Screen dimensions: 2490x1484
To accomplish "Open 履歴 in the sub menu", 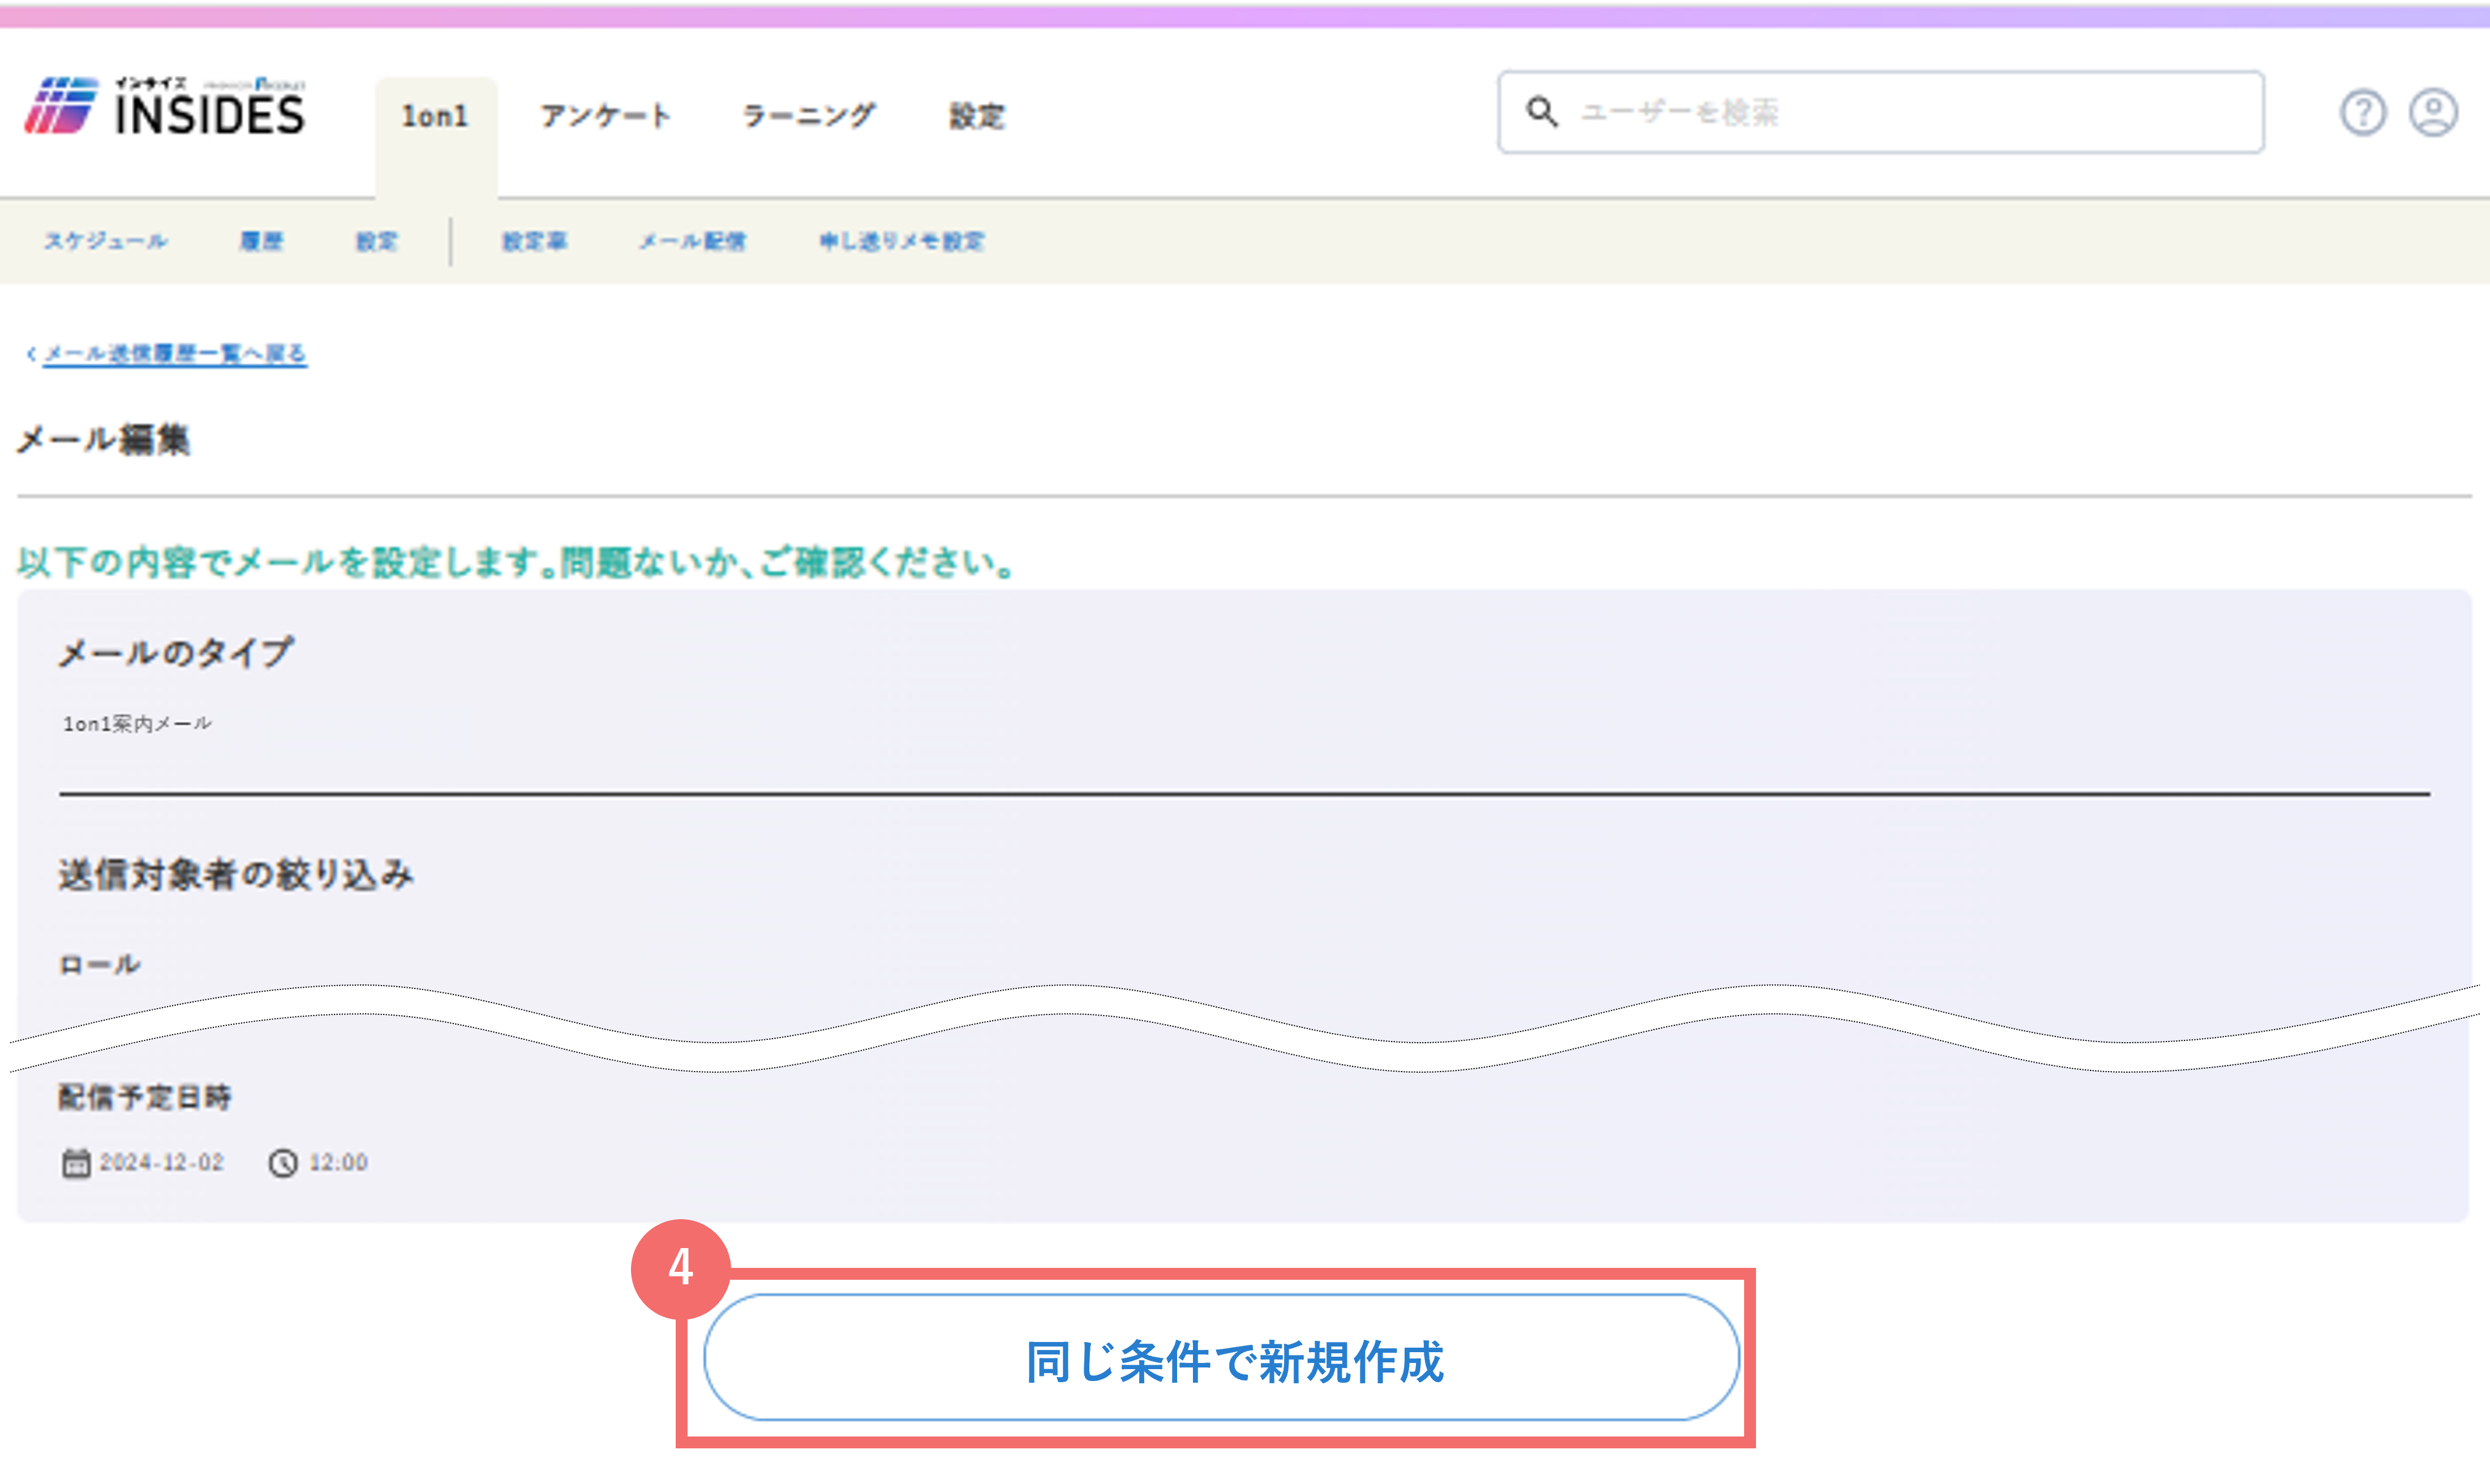I will 261,241.
